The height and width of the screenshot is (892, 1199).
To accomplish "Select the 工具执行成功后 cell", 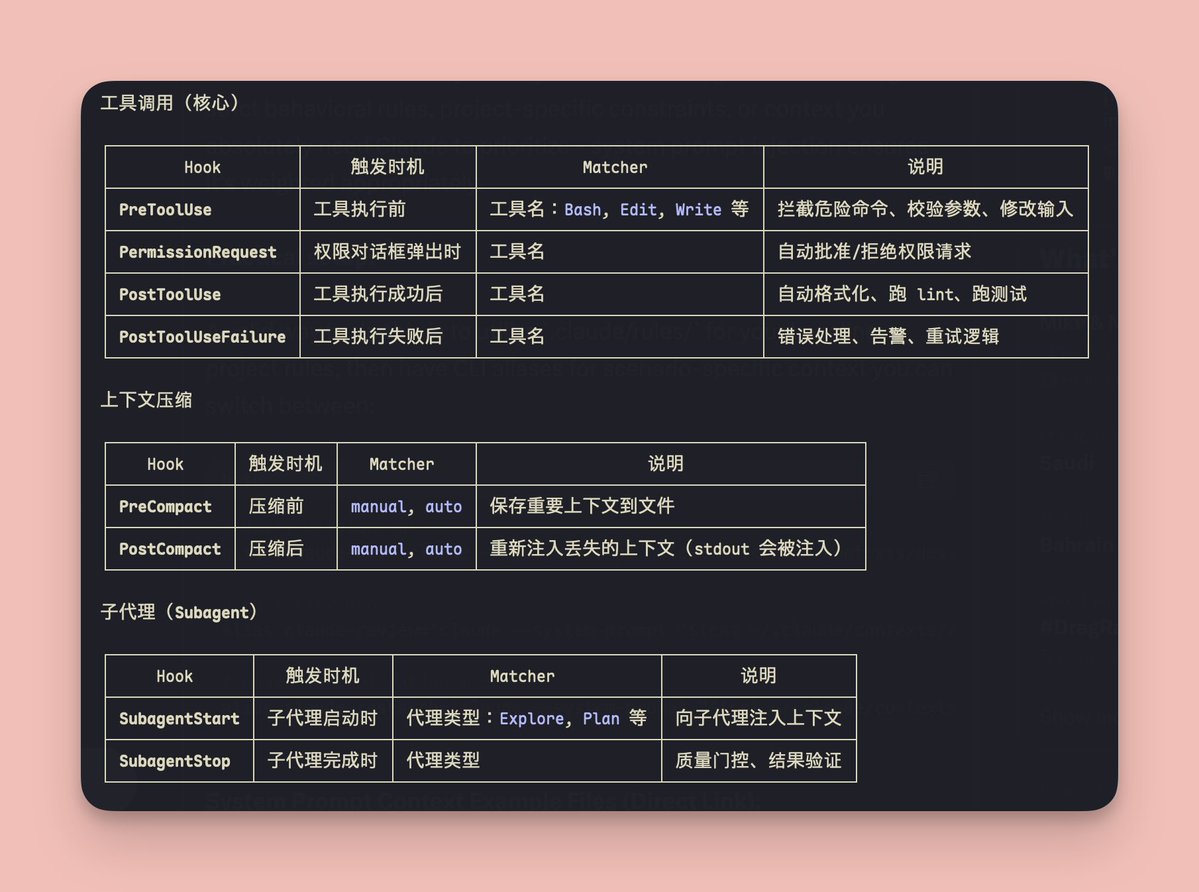I will tap(388, 294).
